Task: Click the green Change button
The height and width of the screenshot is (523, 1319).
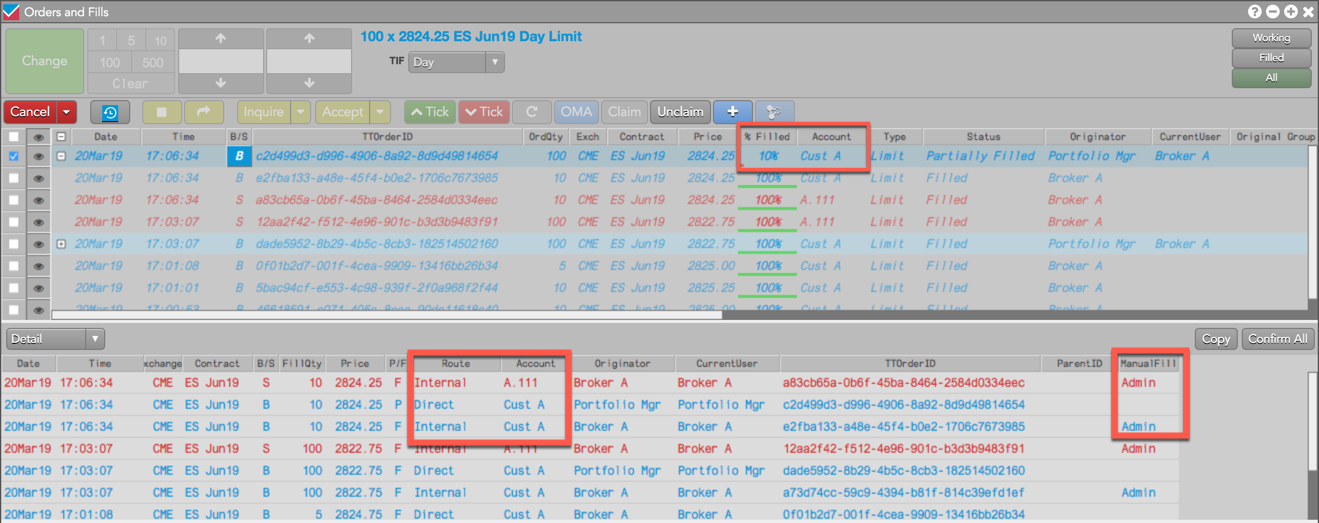Action: tap(44, 61)
